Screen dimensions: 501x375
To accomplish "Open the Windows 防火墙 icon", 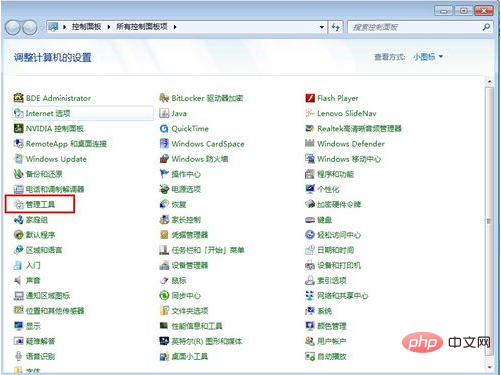I will click(x=164, y=159).
